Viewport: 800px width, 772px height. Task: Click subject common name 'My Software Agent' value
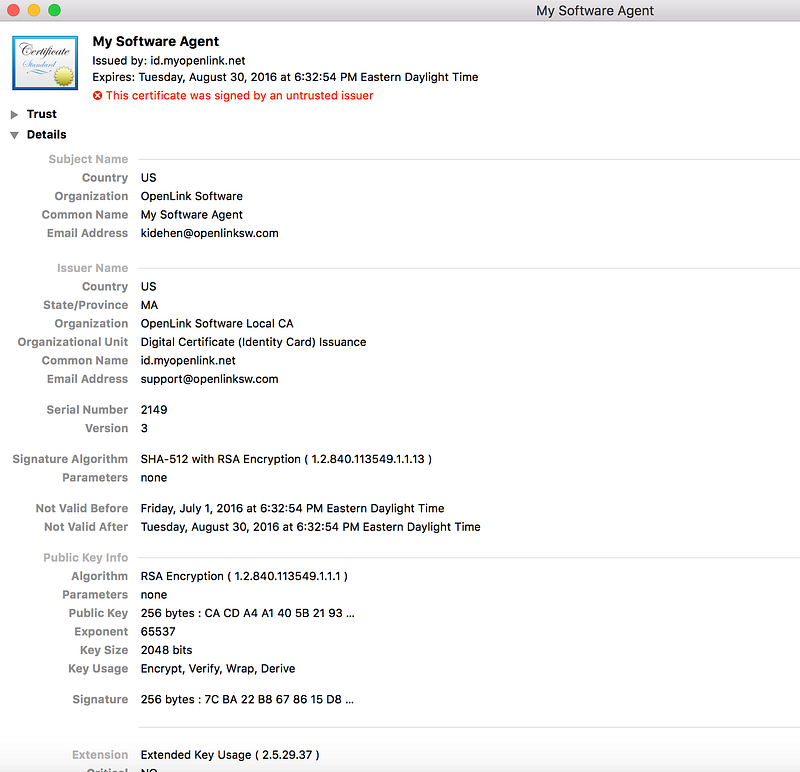click(192, 215)
